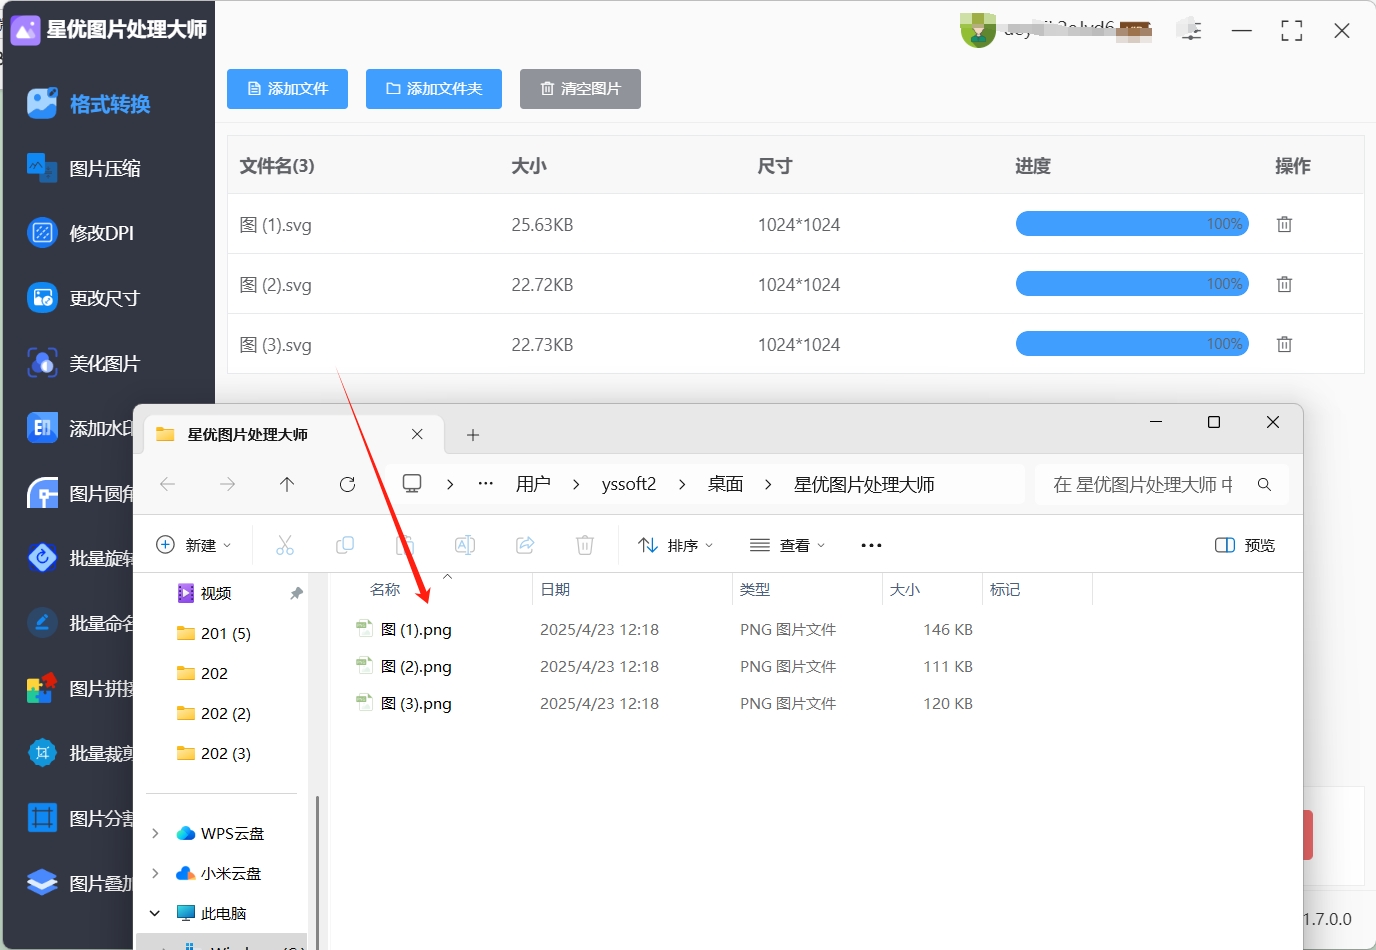Click the Rename icon in Explorer toolbar
The image size is (1376, 950).
pyautogui.click(x=465, y=545)
